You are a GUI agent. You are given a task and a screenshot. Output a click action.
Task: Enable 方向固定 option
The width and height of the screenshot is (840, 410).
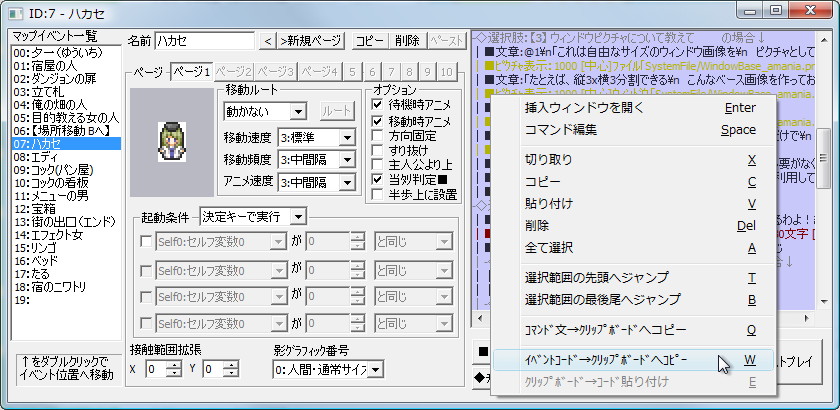coord(378,136)
